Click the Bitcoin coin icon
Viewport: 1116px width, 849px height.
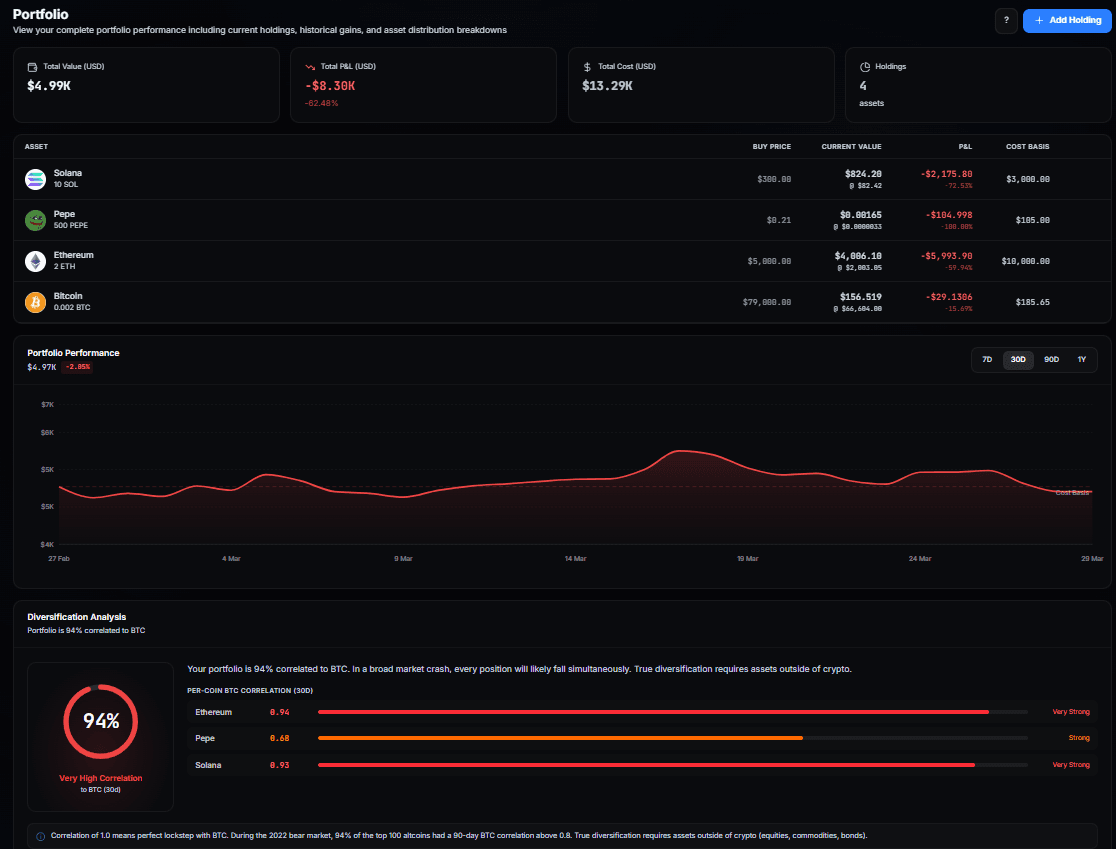tap(36, 302)
